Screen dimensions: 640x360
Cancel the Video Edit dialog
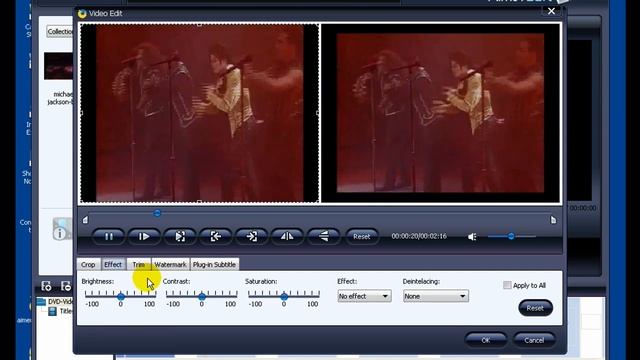pos(534,340)
